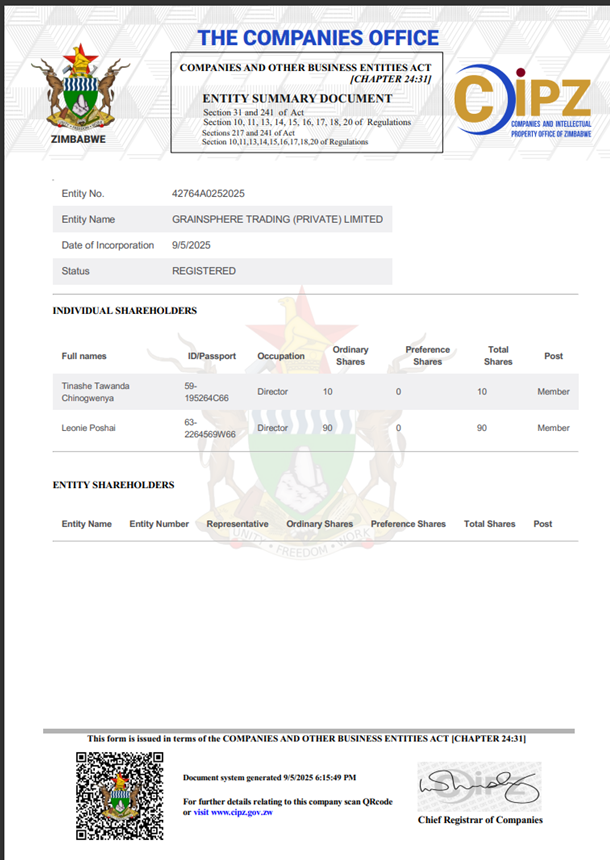The width and height of the screenshot is (610, 860).
Task: Click Preference Shares header in entity shareholders table
Action: [x=408, y=524]
